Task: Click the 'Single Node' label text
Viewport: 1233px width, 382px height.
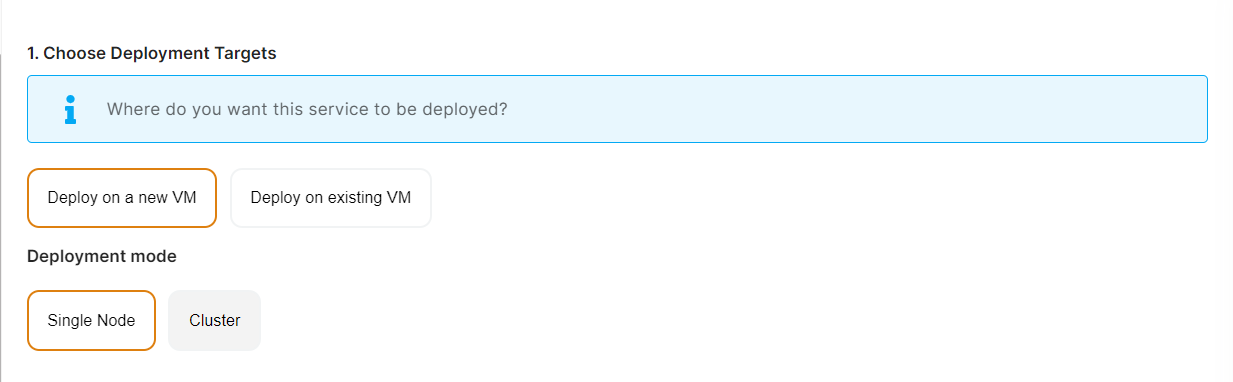Action: (91, 321)
